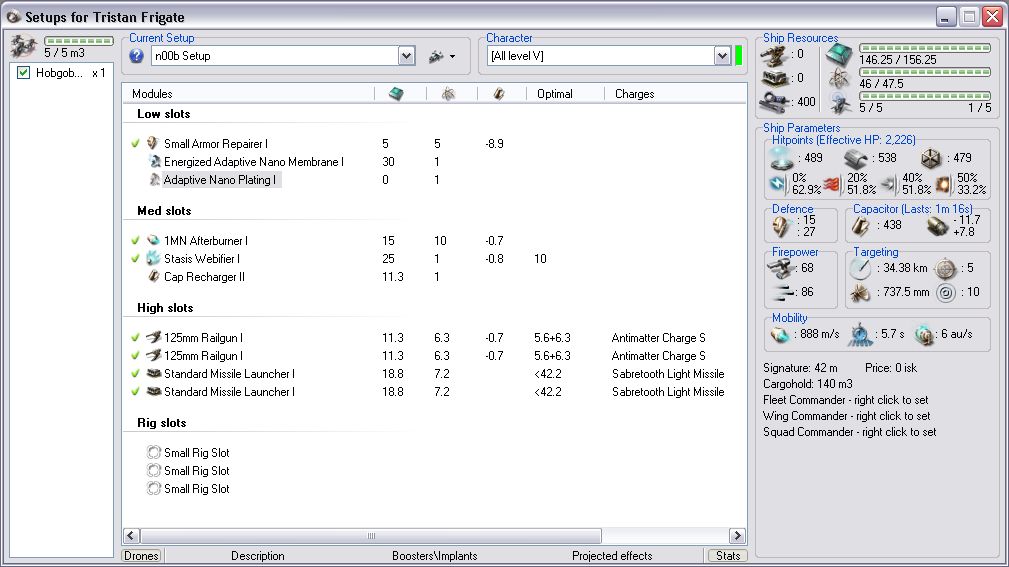Image resolution: width=1009 pixels, height=567 pixels.
Task: Click the horizontal scrollbar right arrow
Action: point(737,535)
